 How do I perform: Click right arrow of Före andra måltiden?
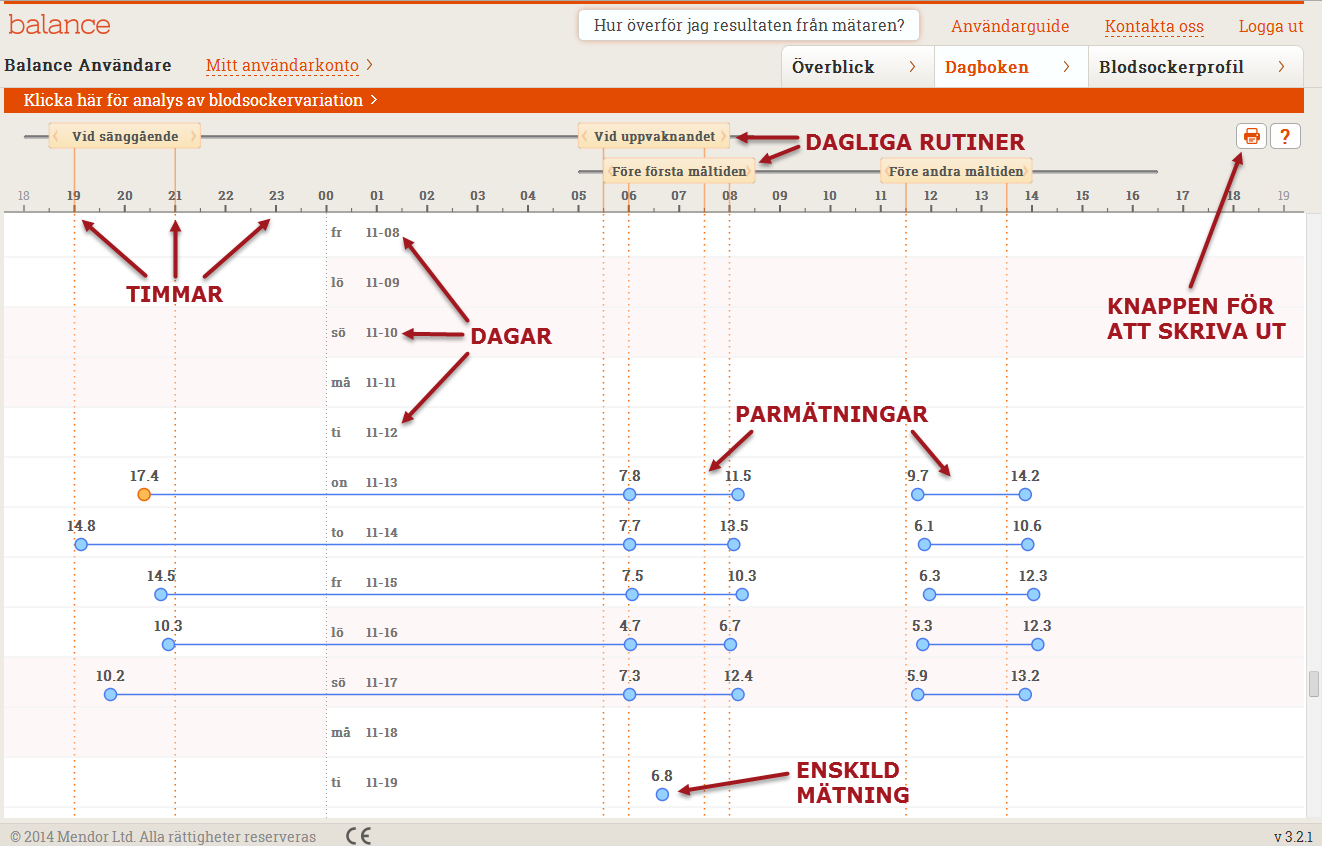[1027, 171]
